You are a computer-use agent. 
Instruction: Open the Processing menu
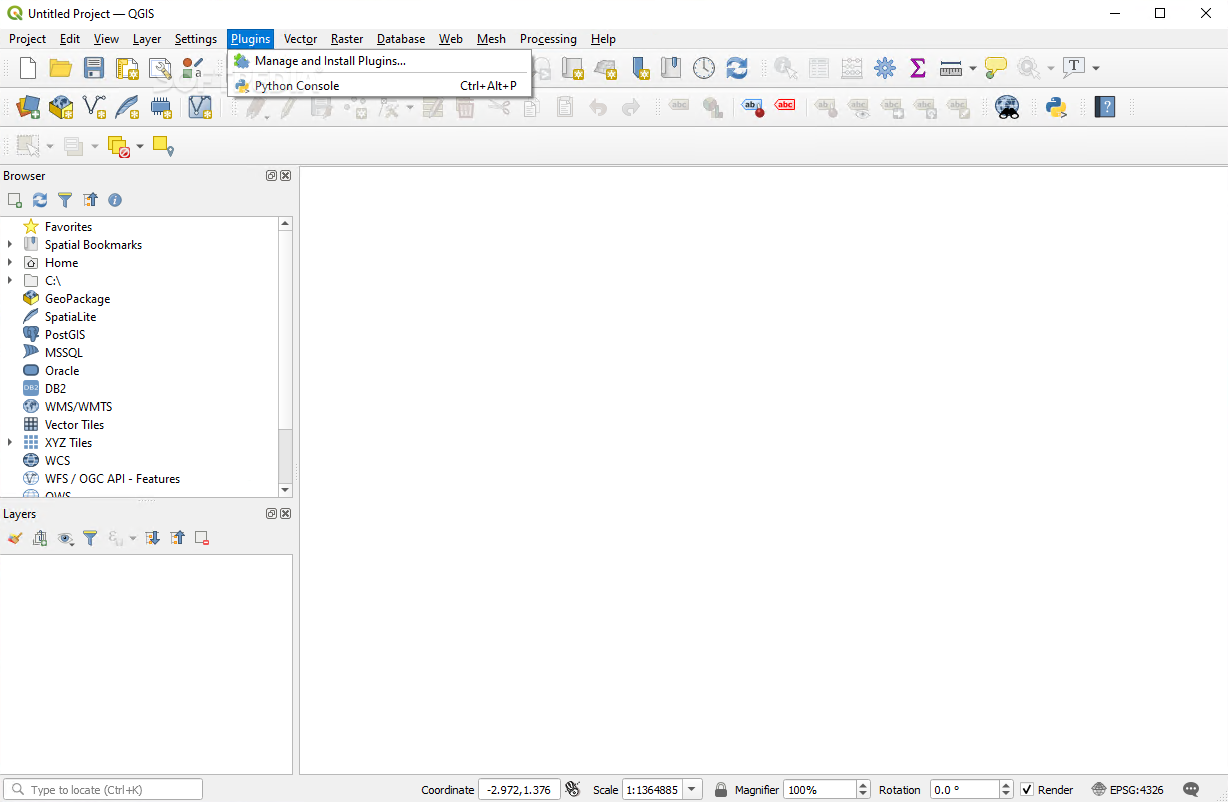[x=548, y=39]
